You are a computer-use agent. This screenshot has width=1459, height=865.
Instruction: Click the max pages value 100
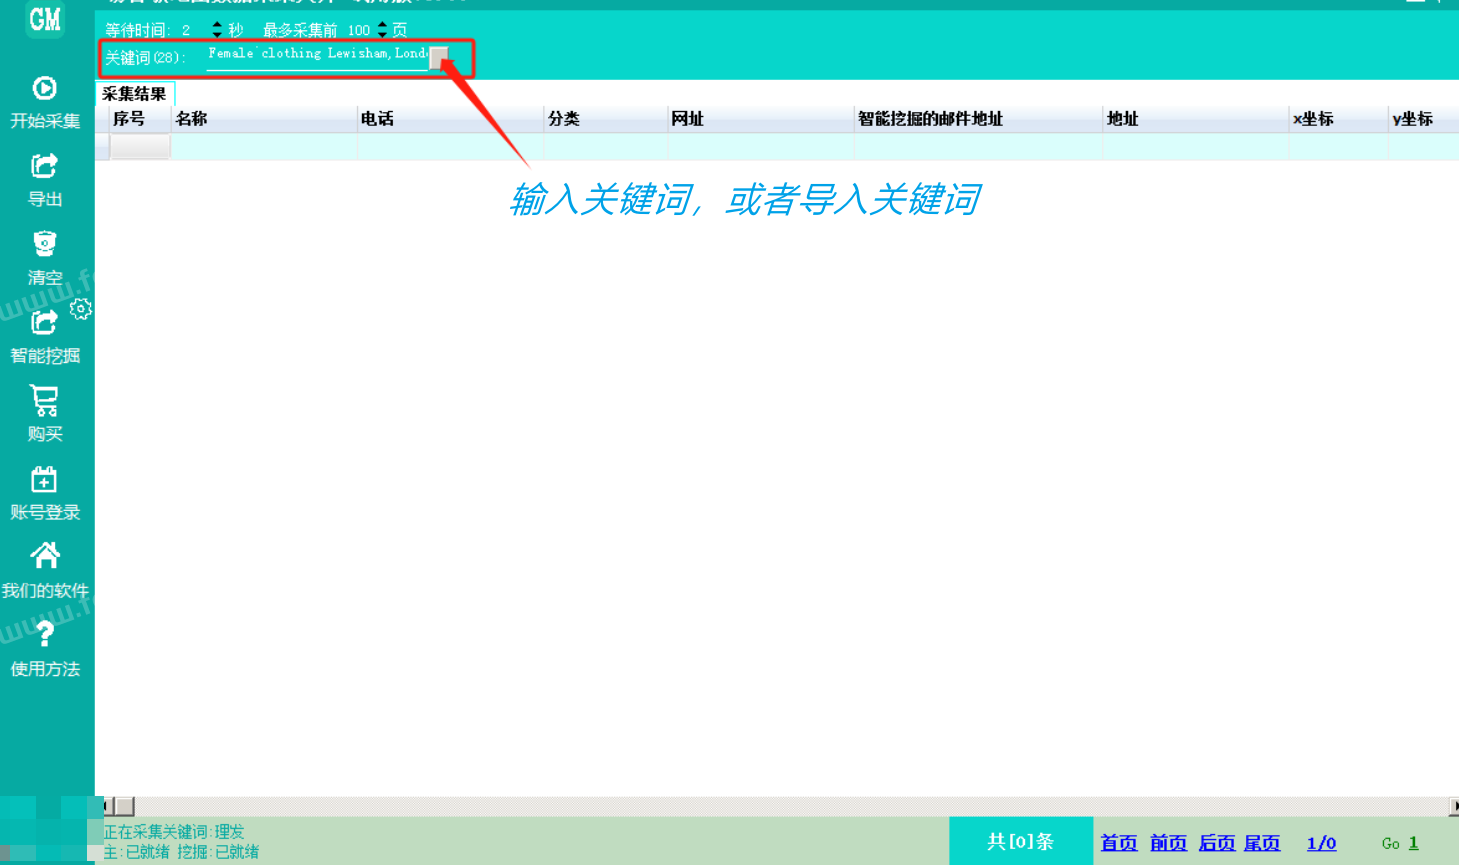359,30
